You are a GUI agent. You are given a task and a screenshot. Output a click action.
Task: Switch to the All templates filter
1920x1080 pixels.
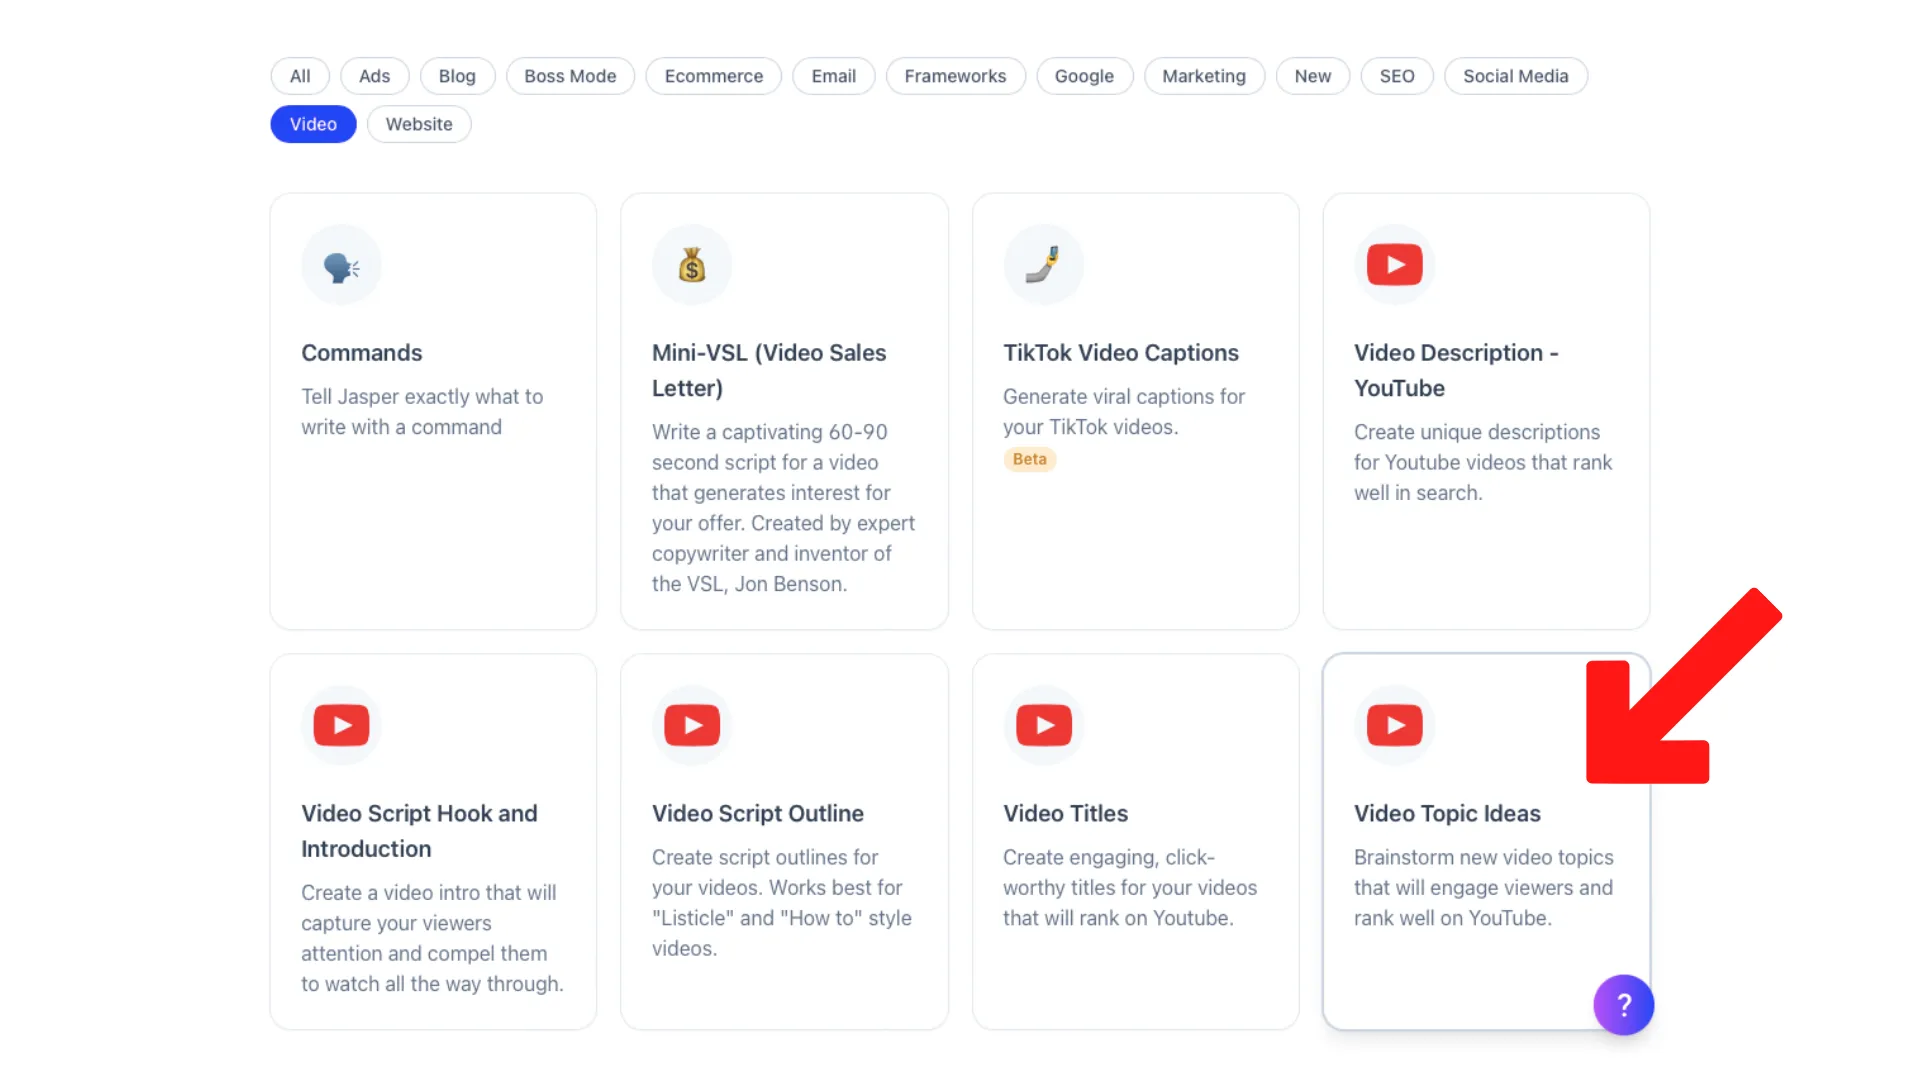[x=299, y=76]
